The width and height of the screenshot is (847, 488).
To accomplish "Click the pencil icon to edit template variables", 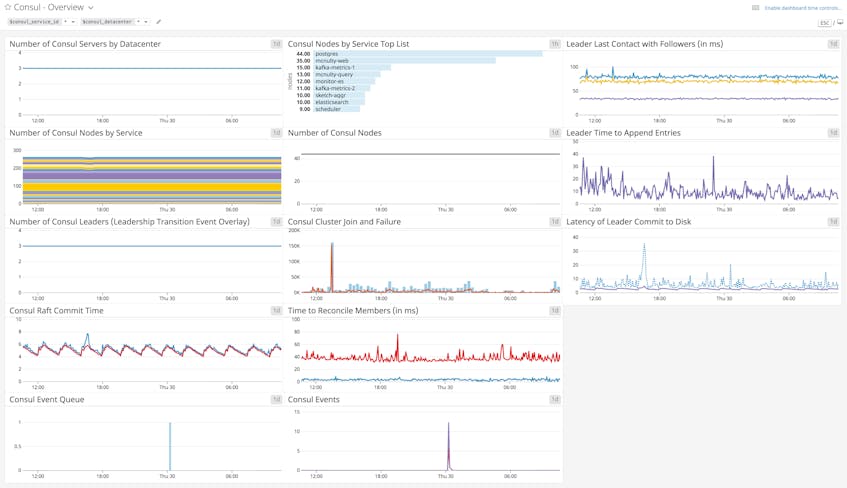I will tap(159, 22).
